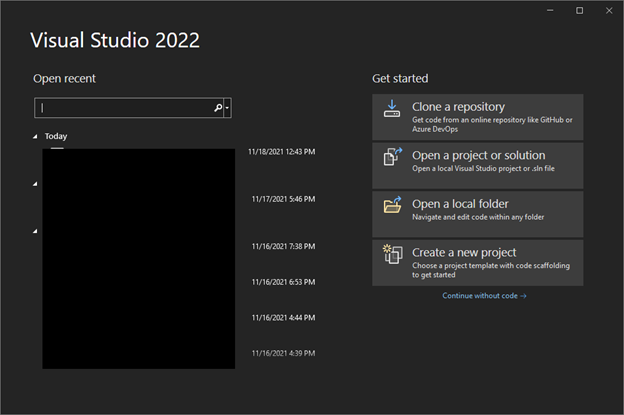Choose Open a project or solution title
The width and height of the screenshot is (624, 415).
pos(479,155)
